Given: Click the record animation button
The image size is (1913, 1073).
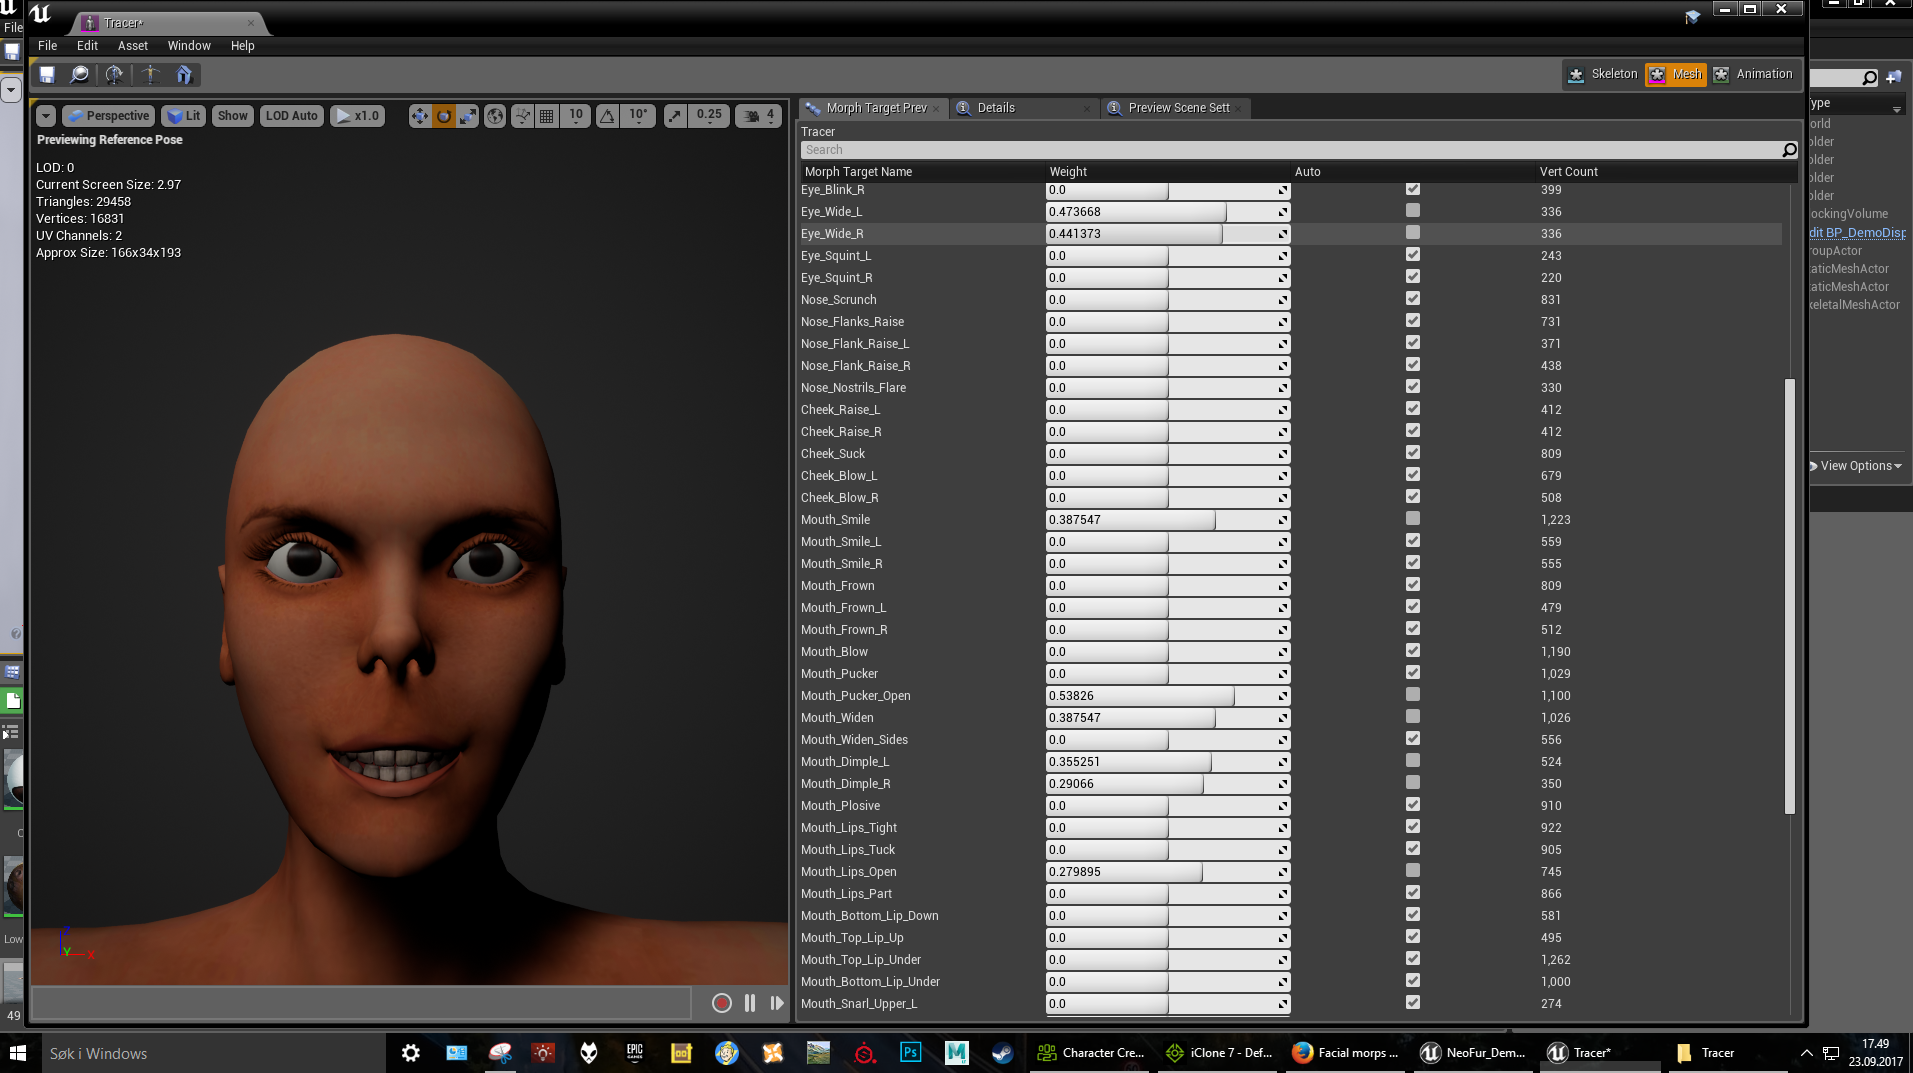Looking at the screenshot, I should point(722,1003).
